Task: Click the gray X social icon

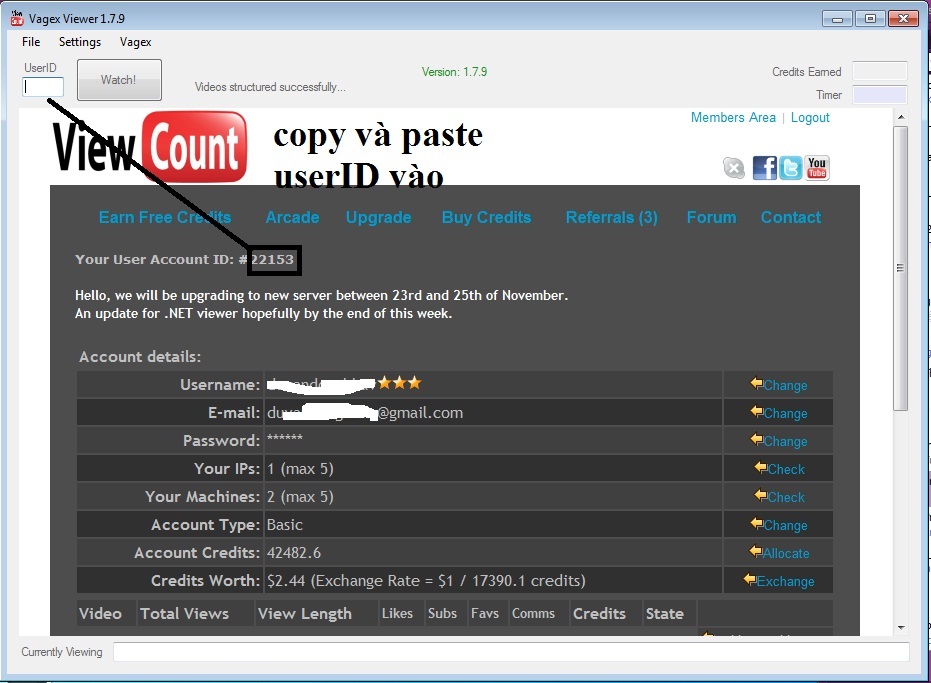Action: (x=734, y=168)
